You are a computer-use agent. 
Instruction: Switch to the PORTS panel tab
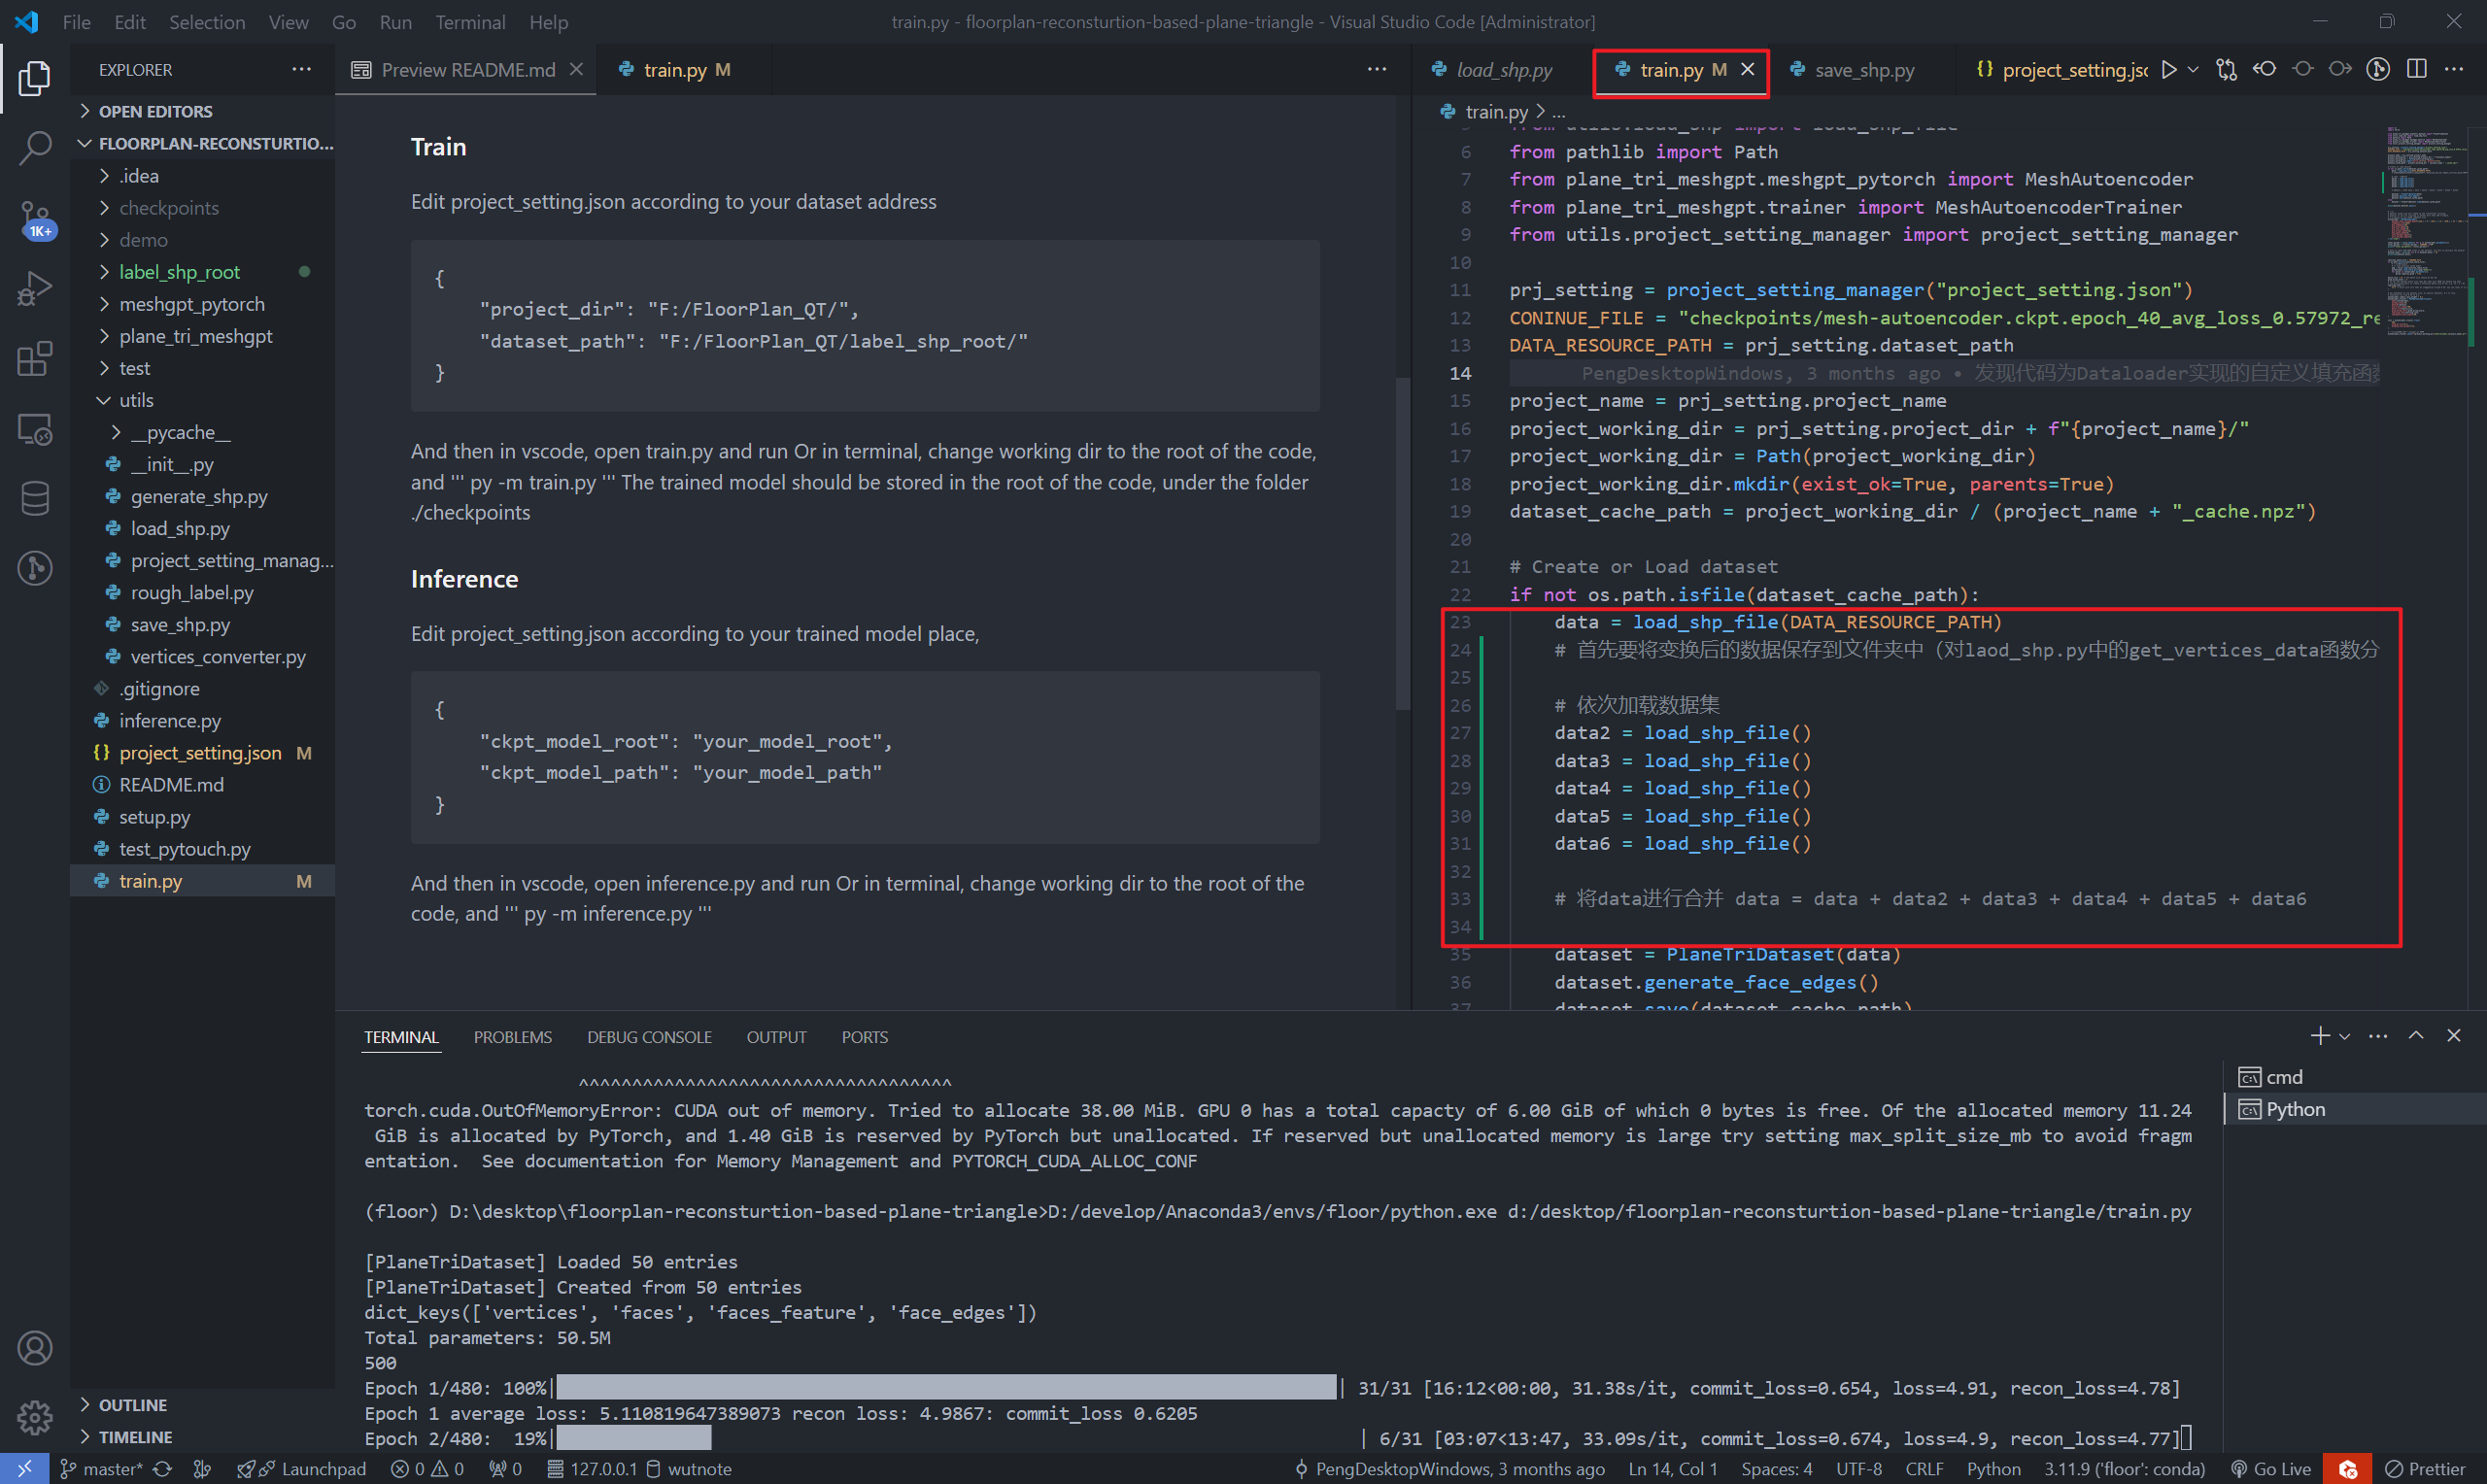pyautogui.click(x=864, y=1037)
